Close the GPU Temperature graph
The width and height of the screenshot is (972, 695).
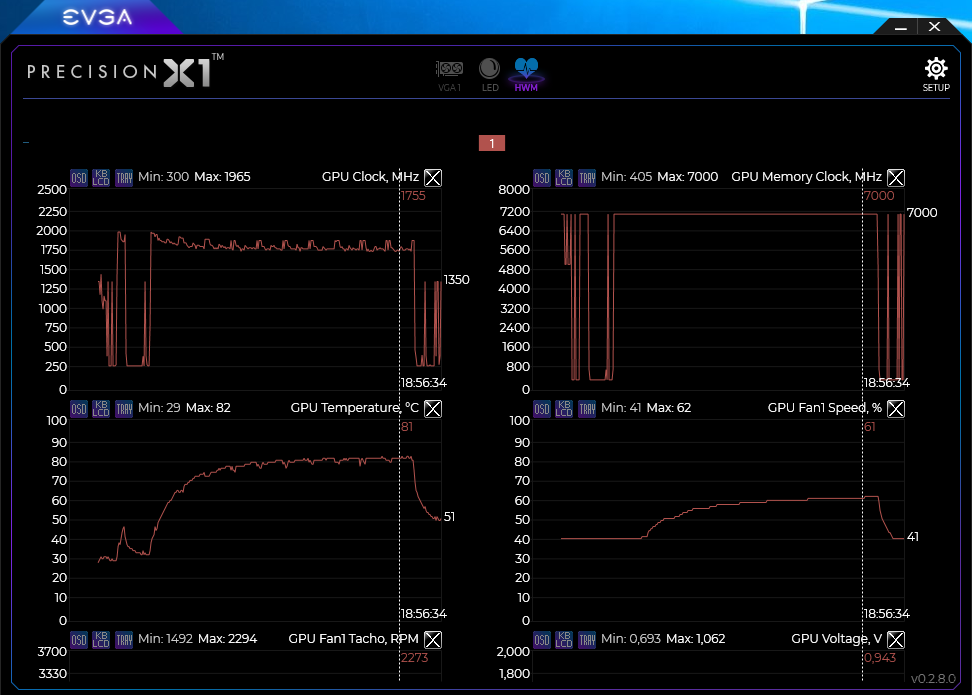pyautogui.click(x=433, y=409)
